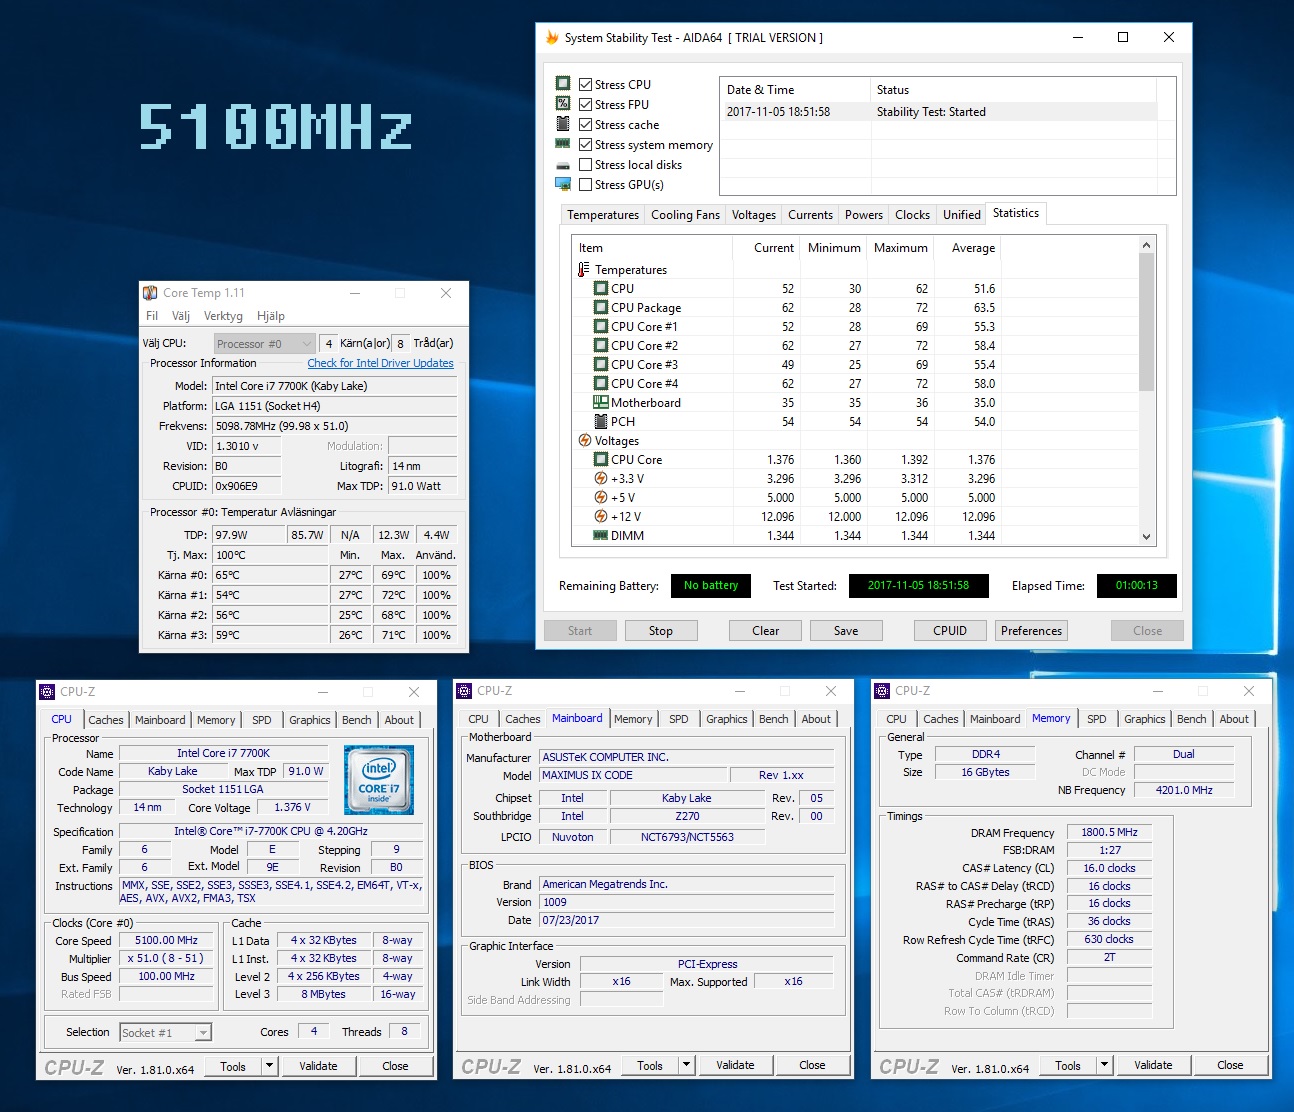Click Validate in CPU-Z CPU window
1294x1112 pixels.
click(x=318, y=1066)
